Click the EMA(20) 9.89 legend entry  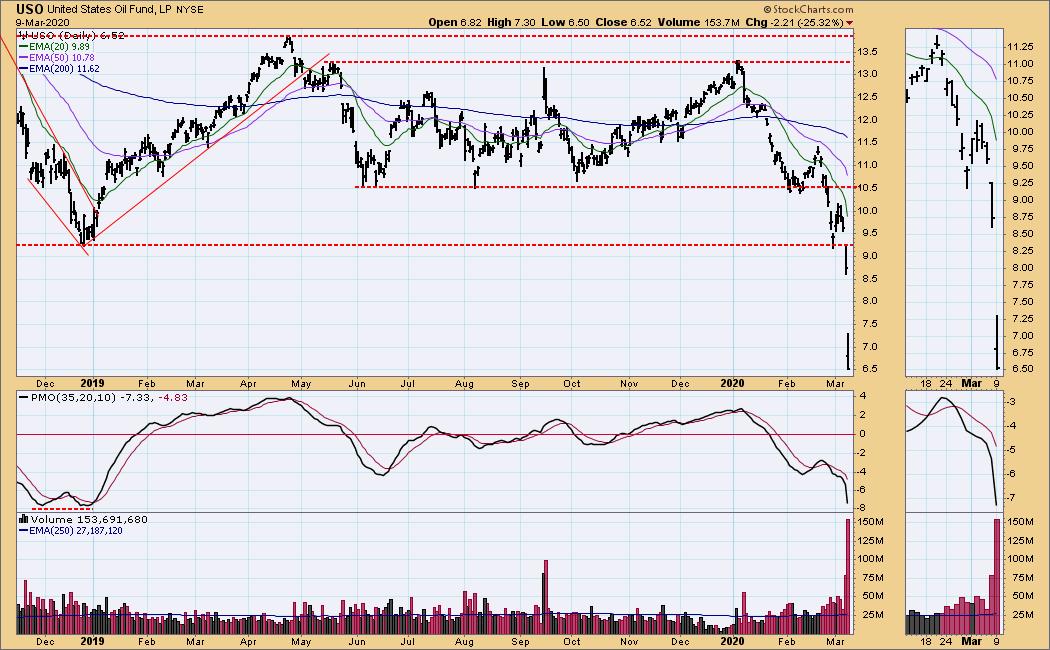click(x=59, y=47)
